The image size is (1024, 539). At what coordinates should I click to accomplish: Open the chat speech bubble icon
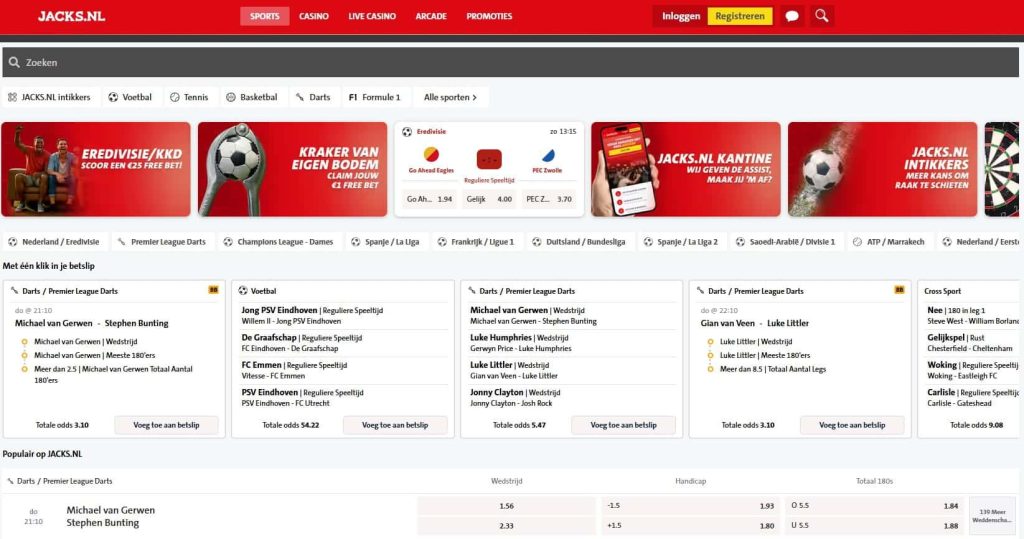click(792, 16)
